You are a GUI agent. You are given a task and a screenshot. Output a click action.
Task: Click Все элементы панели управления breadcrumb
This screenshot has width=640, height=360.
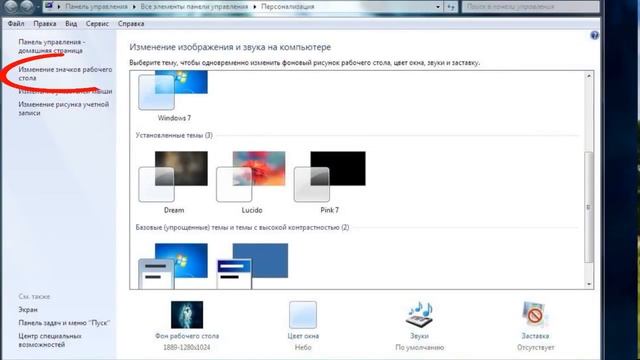(x=194, y=7)
